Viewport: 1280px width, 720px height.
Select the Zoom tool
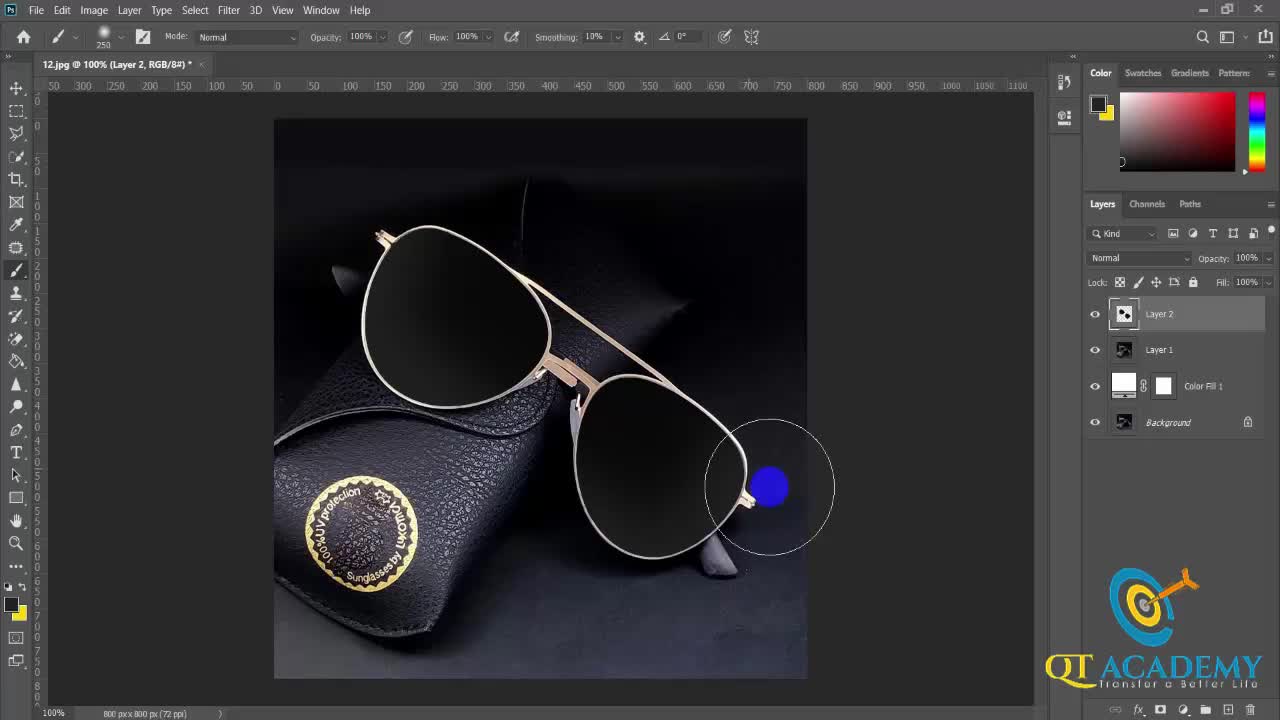(16, 543)
